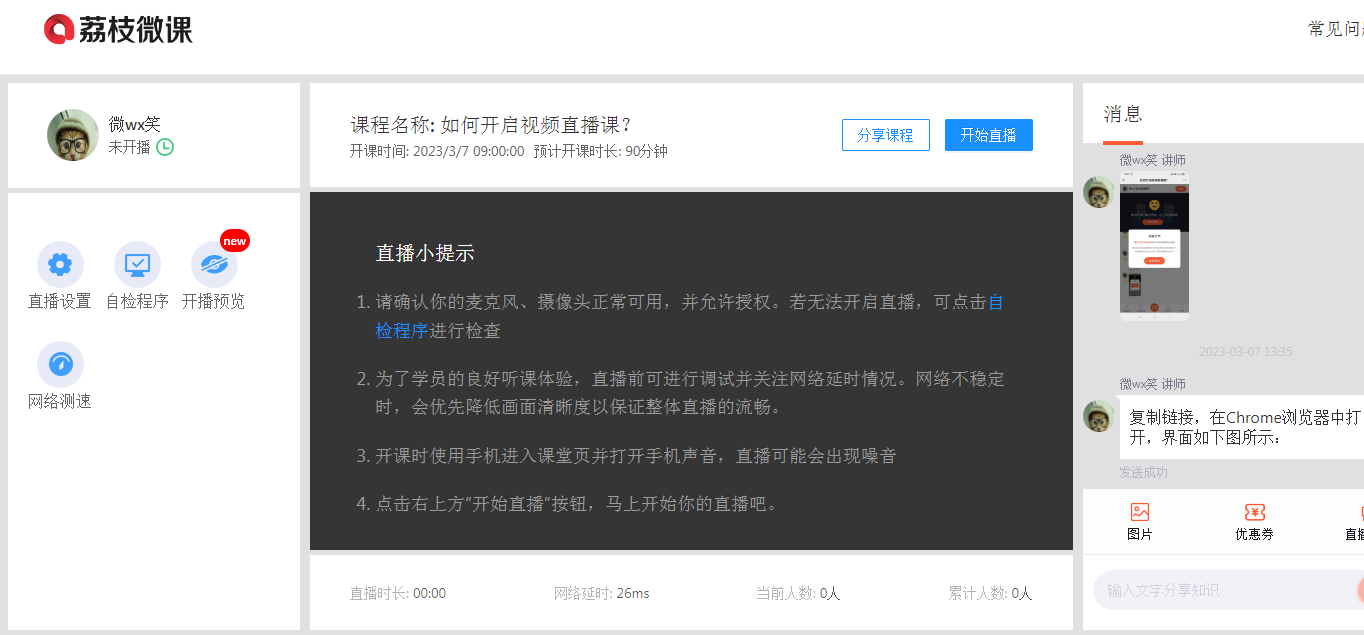Viewport: 1364px width, 635px height.
Task: Open the phone screenshot thumbnail in messages
Action: point(1154,247)
